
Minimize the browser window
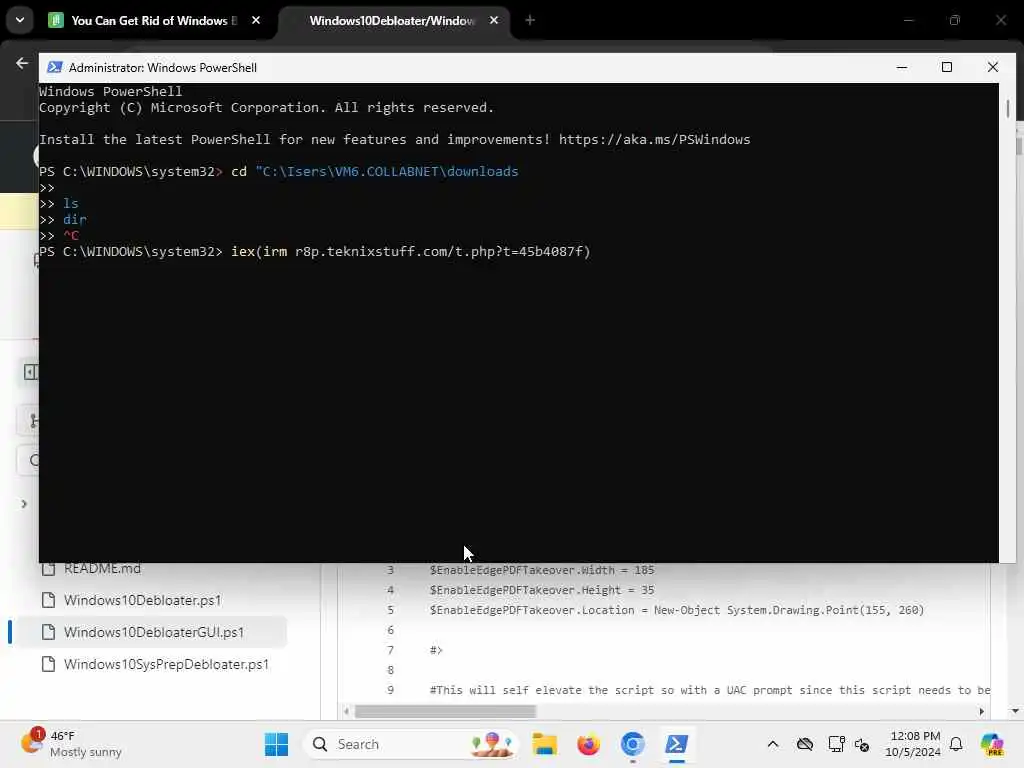908,20
